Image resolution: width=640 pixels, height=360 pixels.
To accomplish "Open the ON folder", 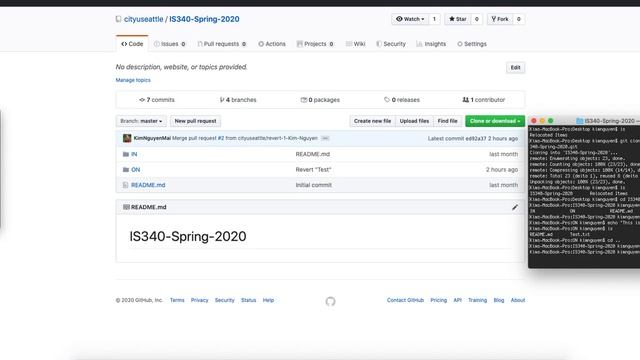I will [x=136, y=169].
